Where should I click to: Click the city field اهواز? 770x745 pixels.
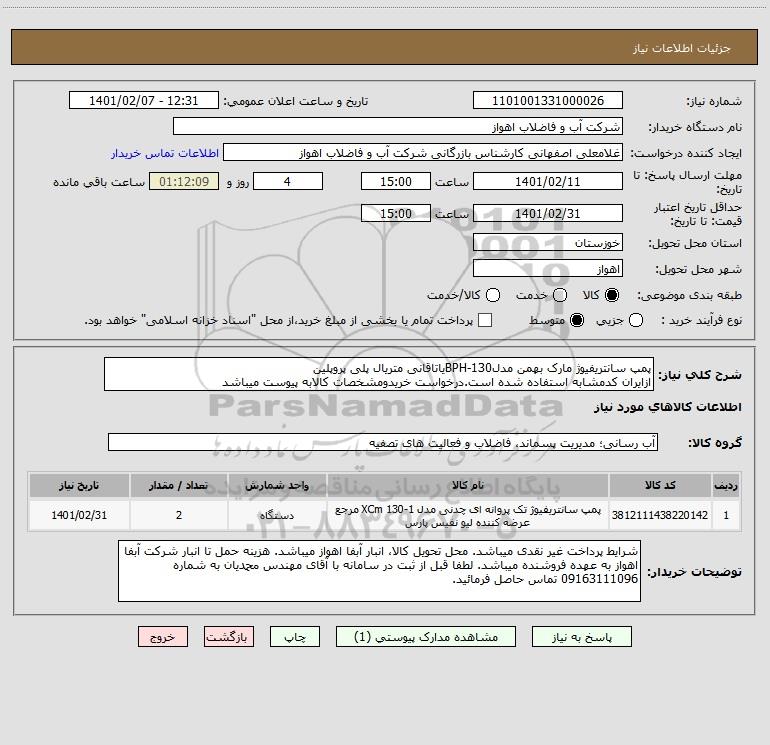(x=548, y=269)
